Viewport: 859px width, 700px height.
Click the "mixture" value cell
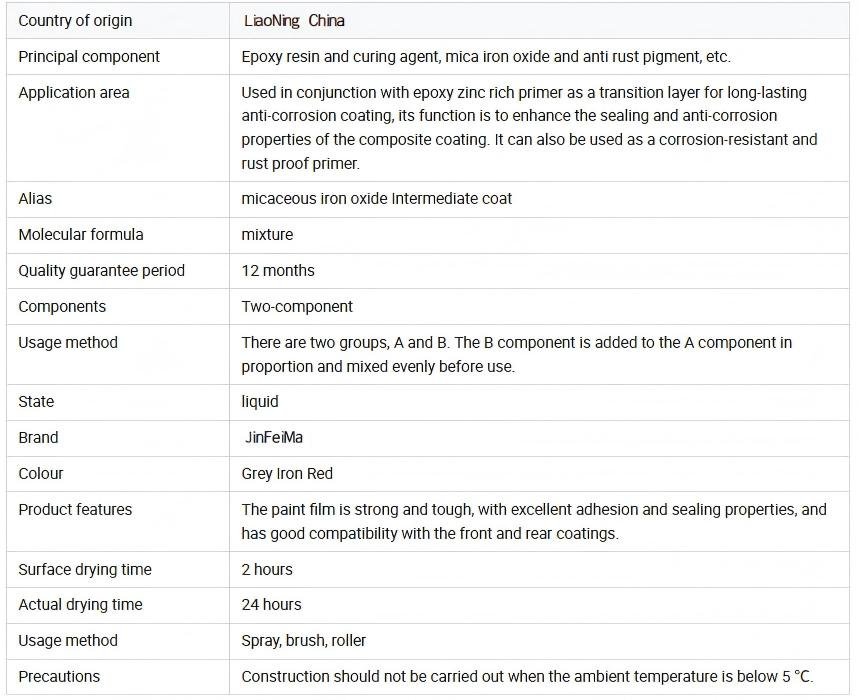267,235
